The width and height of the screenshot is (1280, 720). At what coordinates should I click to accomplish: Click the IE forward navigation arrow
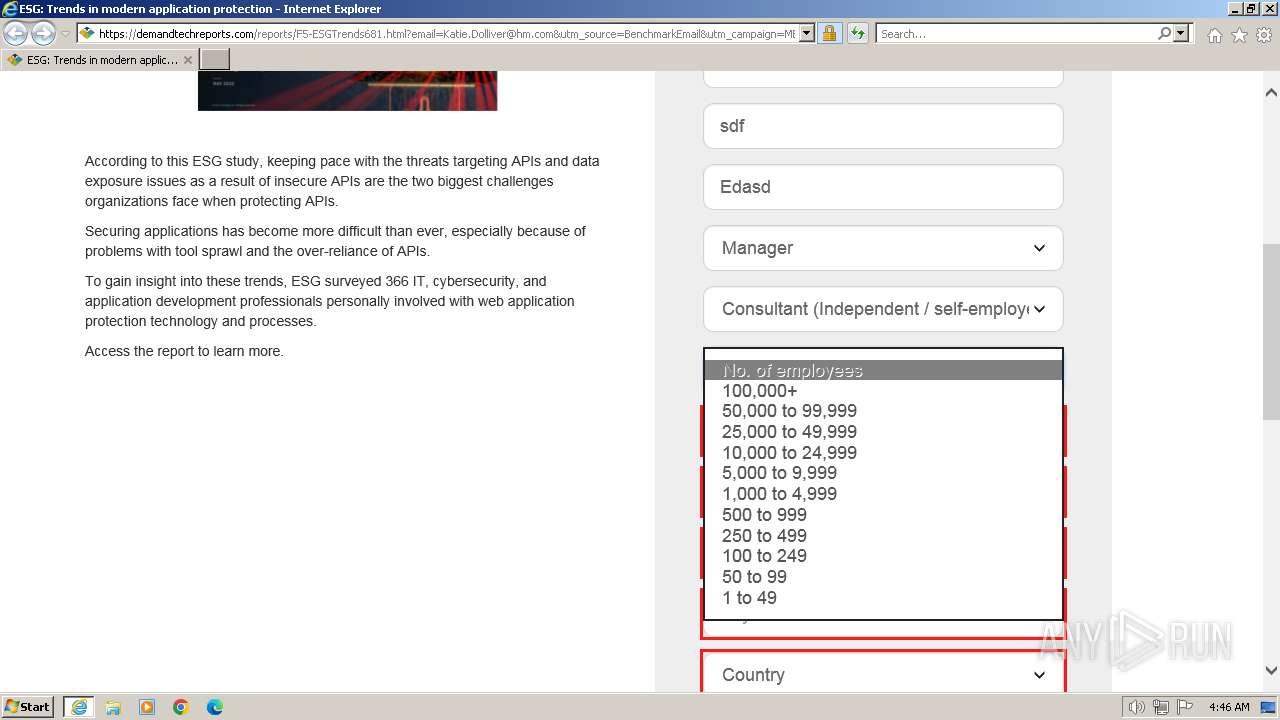coord(43,33)
